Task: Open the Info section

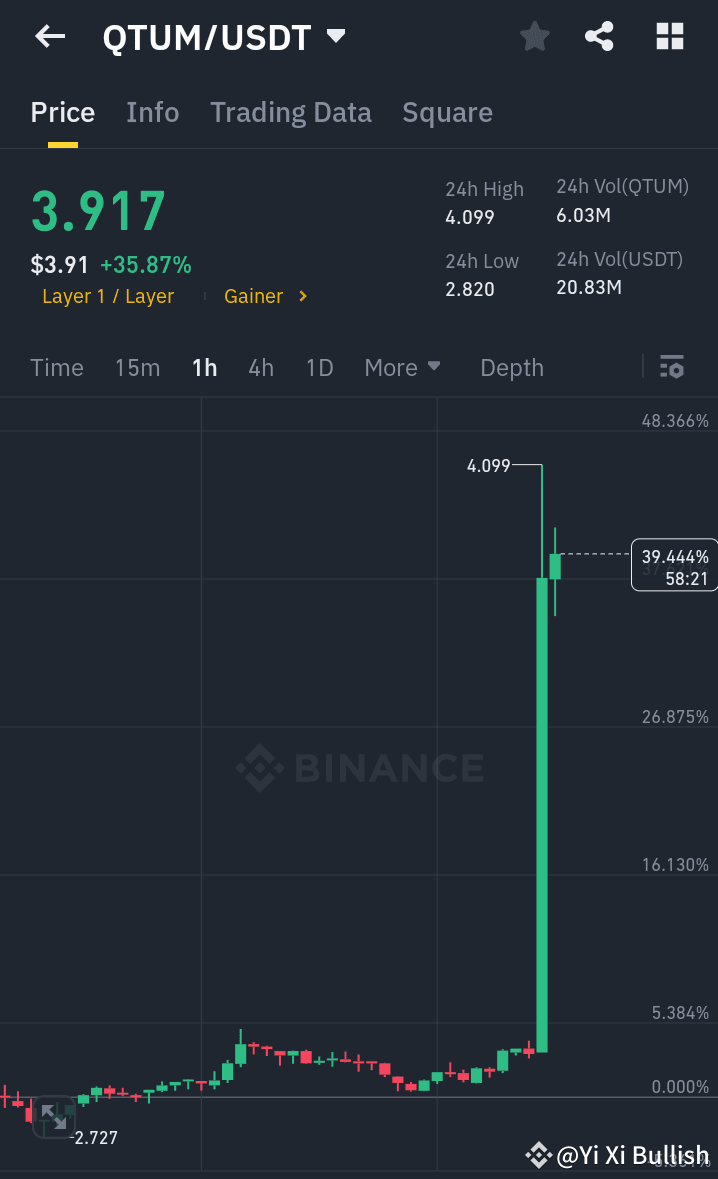Action: [x=152, y=112]
